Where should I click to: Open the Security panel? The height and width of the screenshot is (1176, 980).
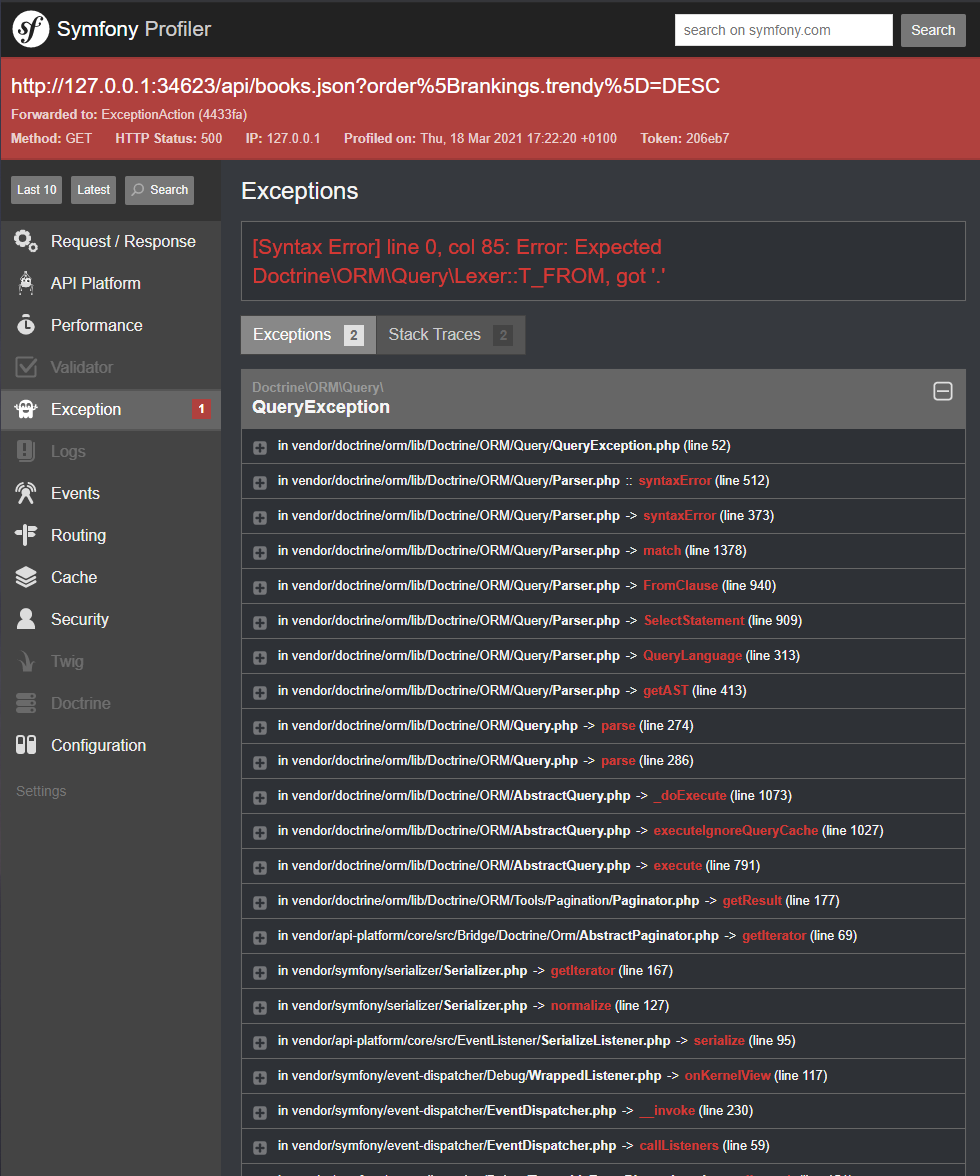(x=111, y=620)
